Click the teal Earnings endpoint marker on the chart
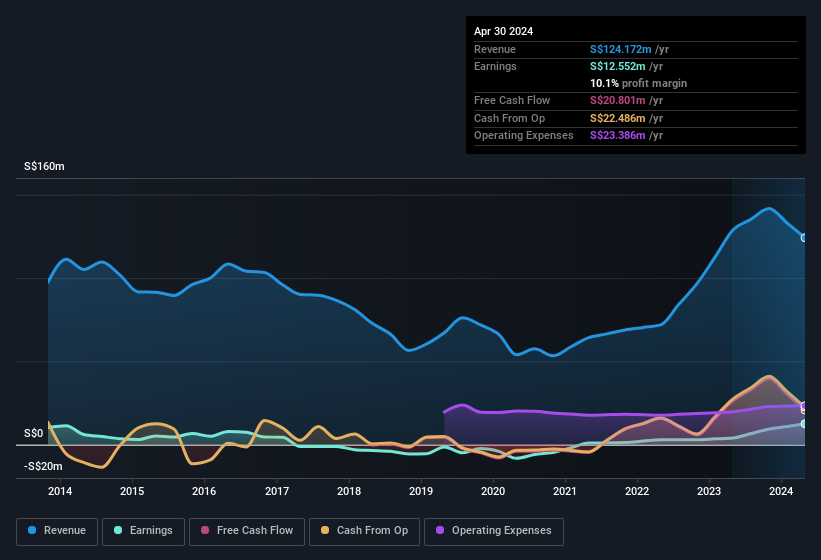Screen dimensions: 821x560 [804, 424]
